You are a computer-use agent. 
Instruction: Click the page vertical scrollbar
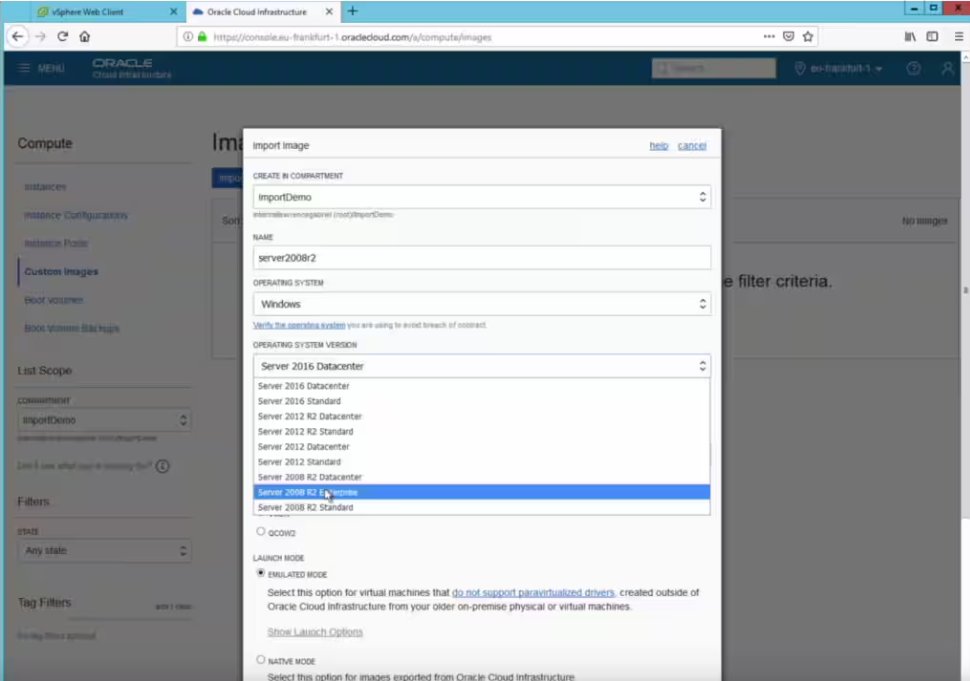(x=965, y=291)
